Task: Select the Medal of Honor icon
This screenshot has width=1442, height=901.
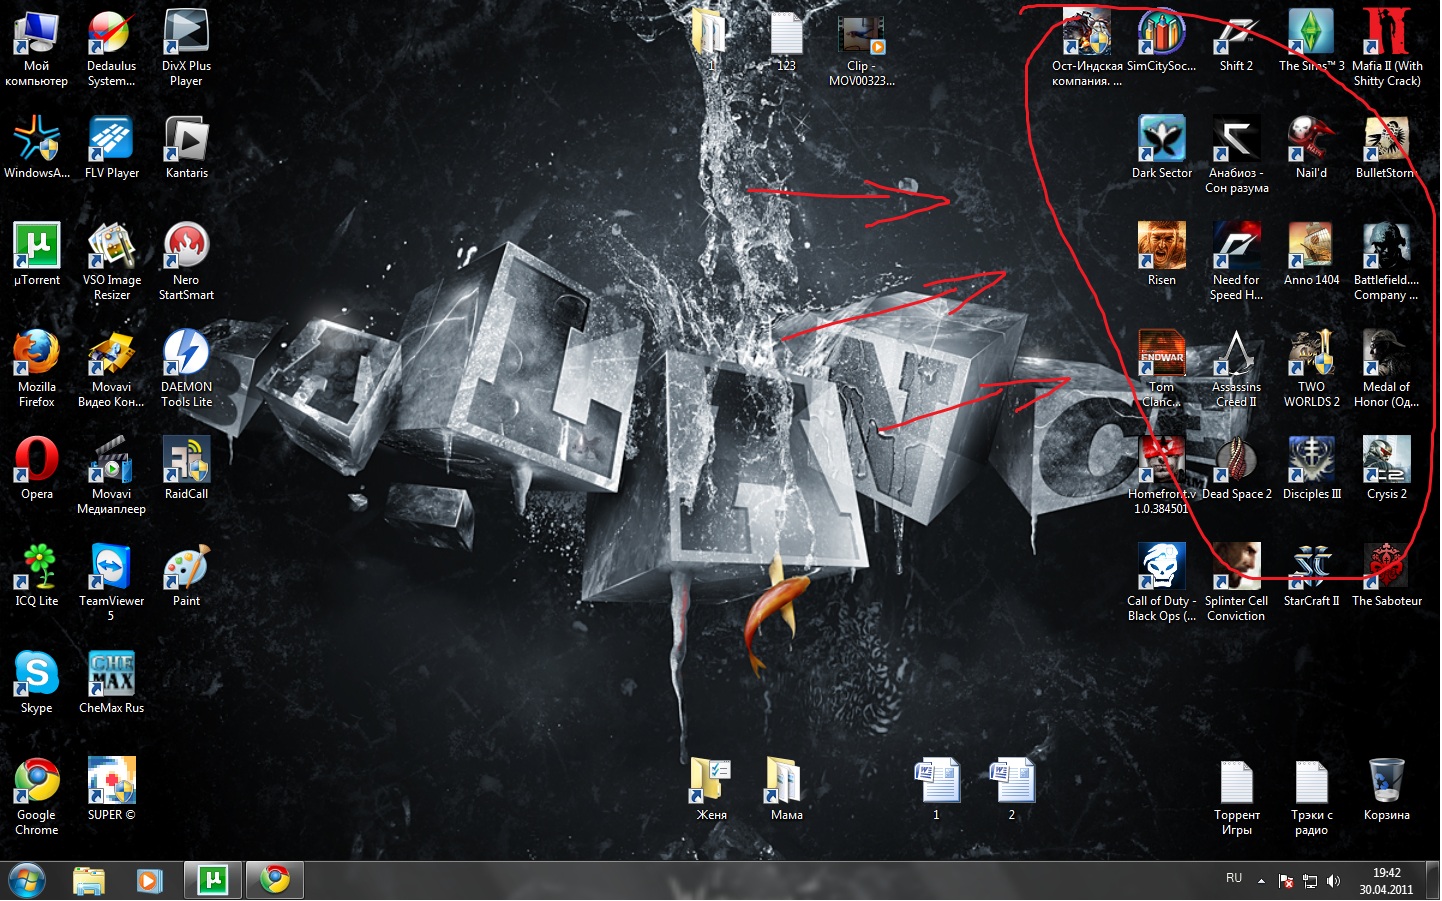Action: pos(1386,369)
